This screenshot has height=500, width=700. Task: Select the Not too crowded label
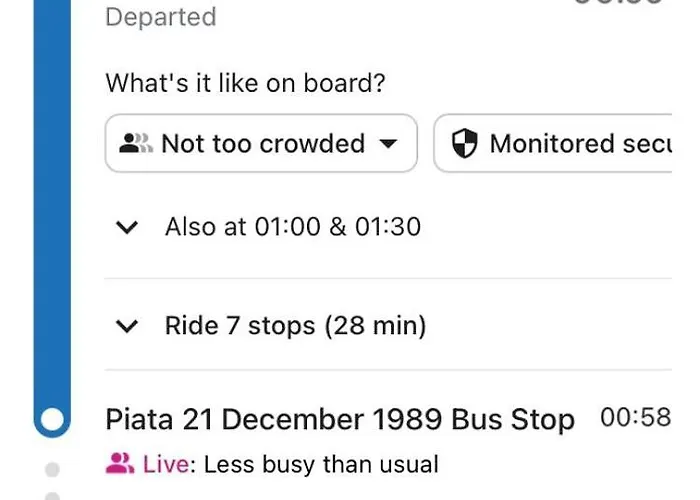click(x=263, y=144)
